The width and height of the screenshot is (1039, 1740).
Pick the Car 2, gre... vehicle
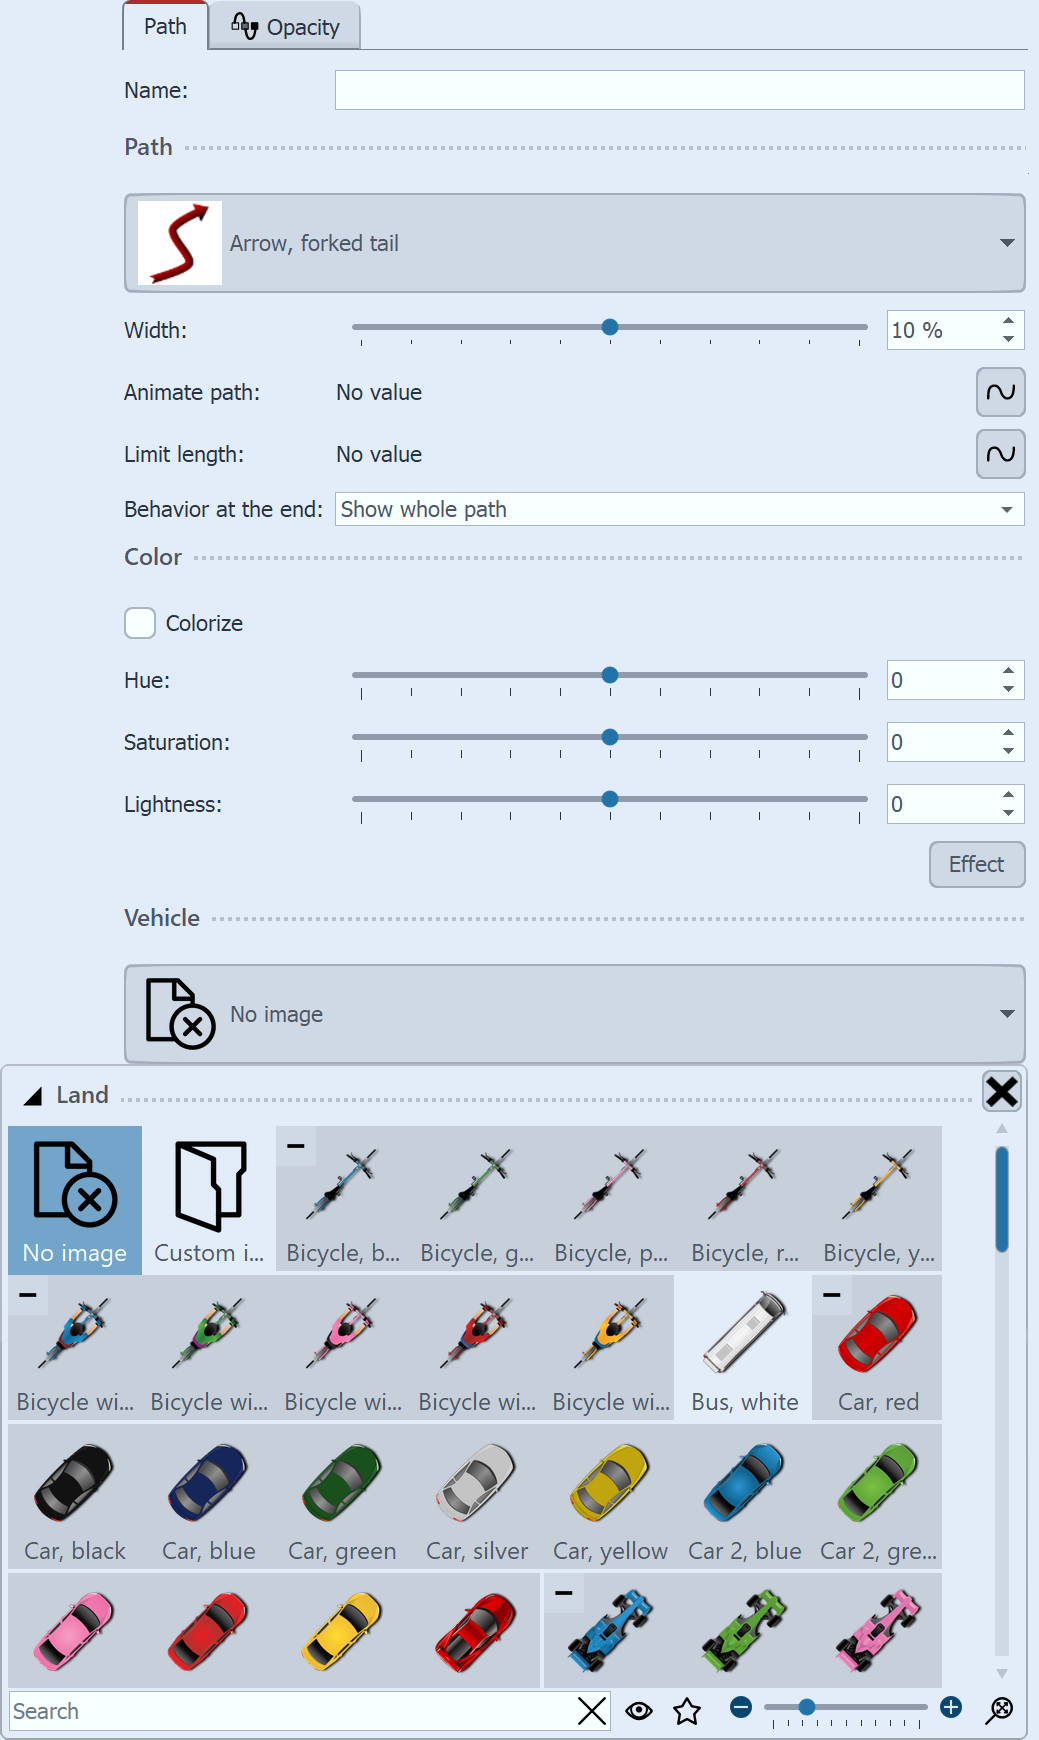point(879,1497)
